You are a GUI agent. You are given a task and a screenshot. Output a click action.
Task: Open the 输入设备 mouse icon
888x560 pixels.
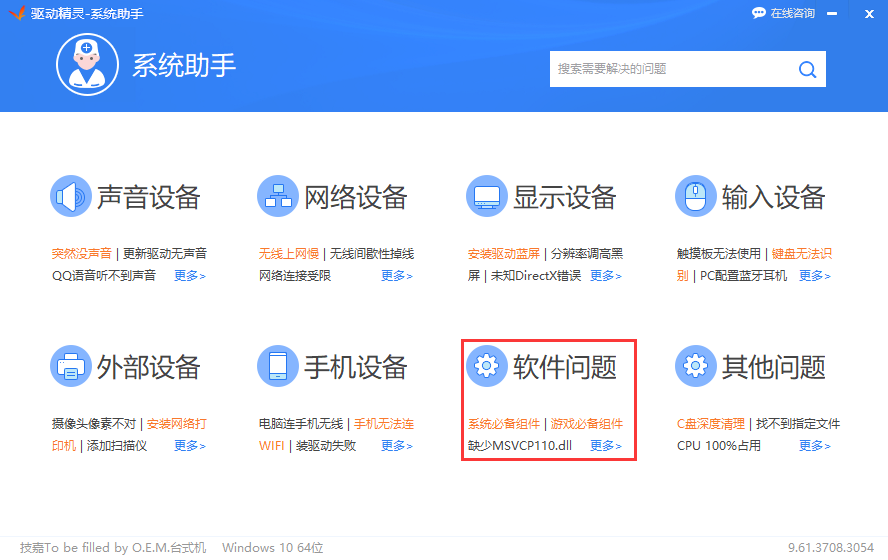pyautogui.click(x=695, y=196)
